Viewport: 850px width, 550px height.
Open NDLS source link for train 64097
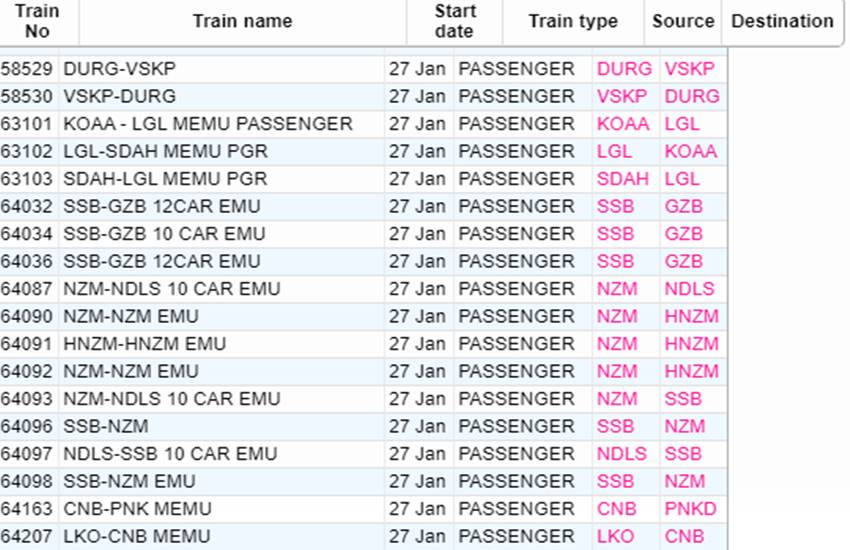coord(622,454)
